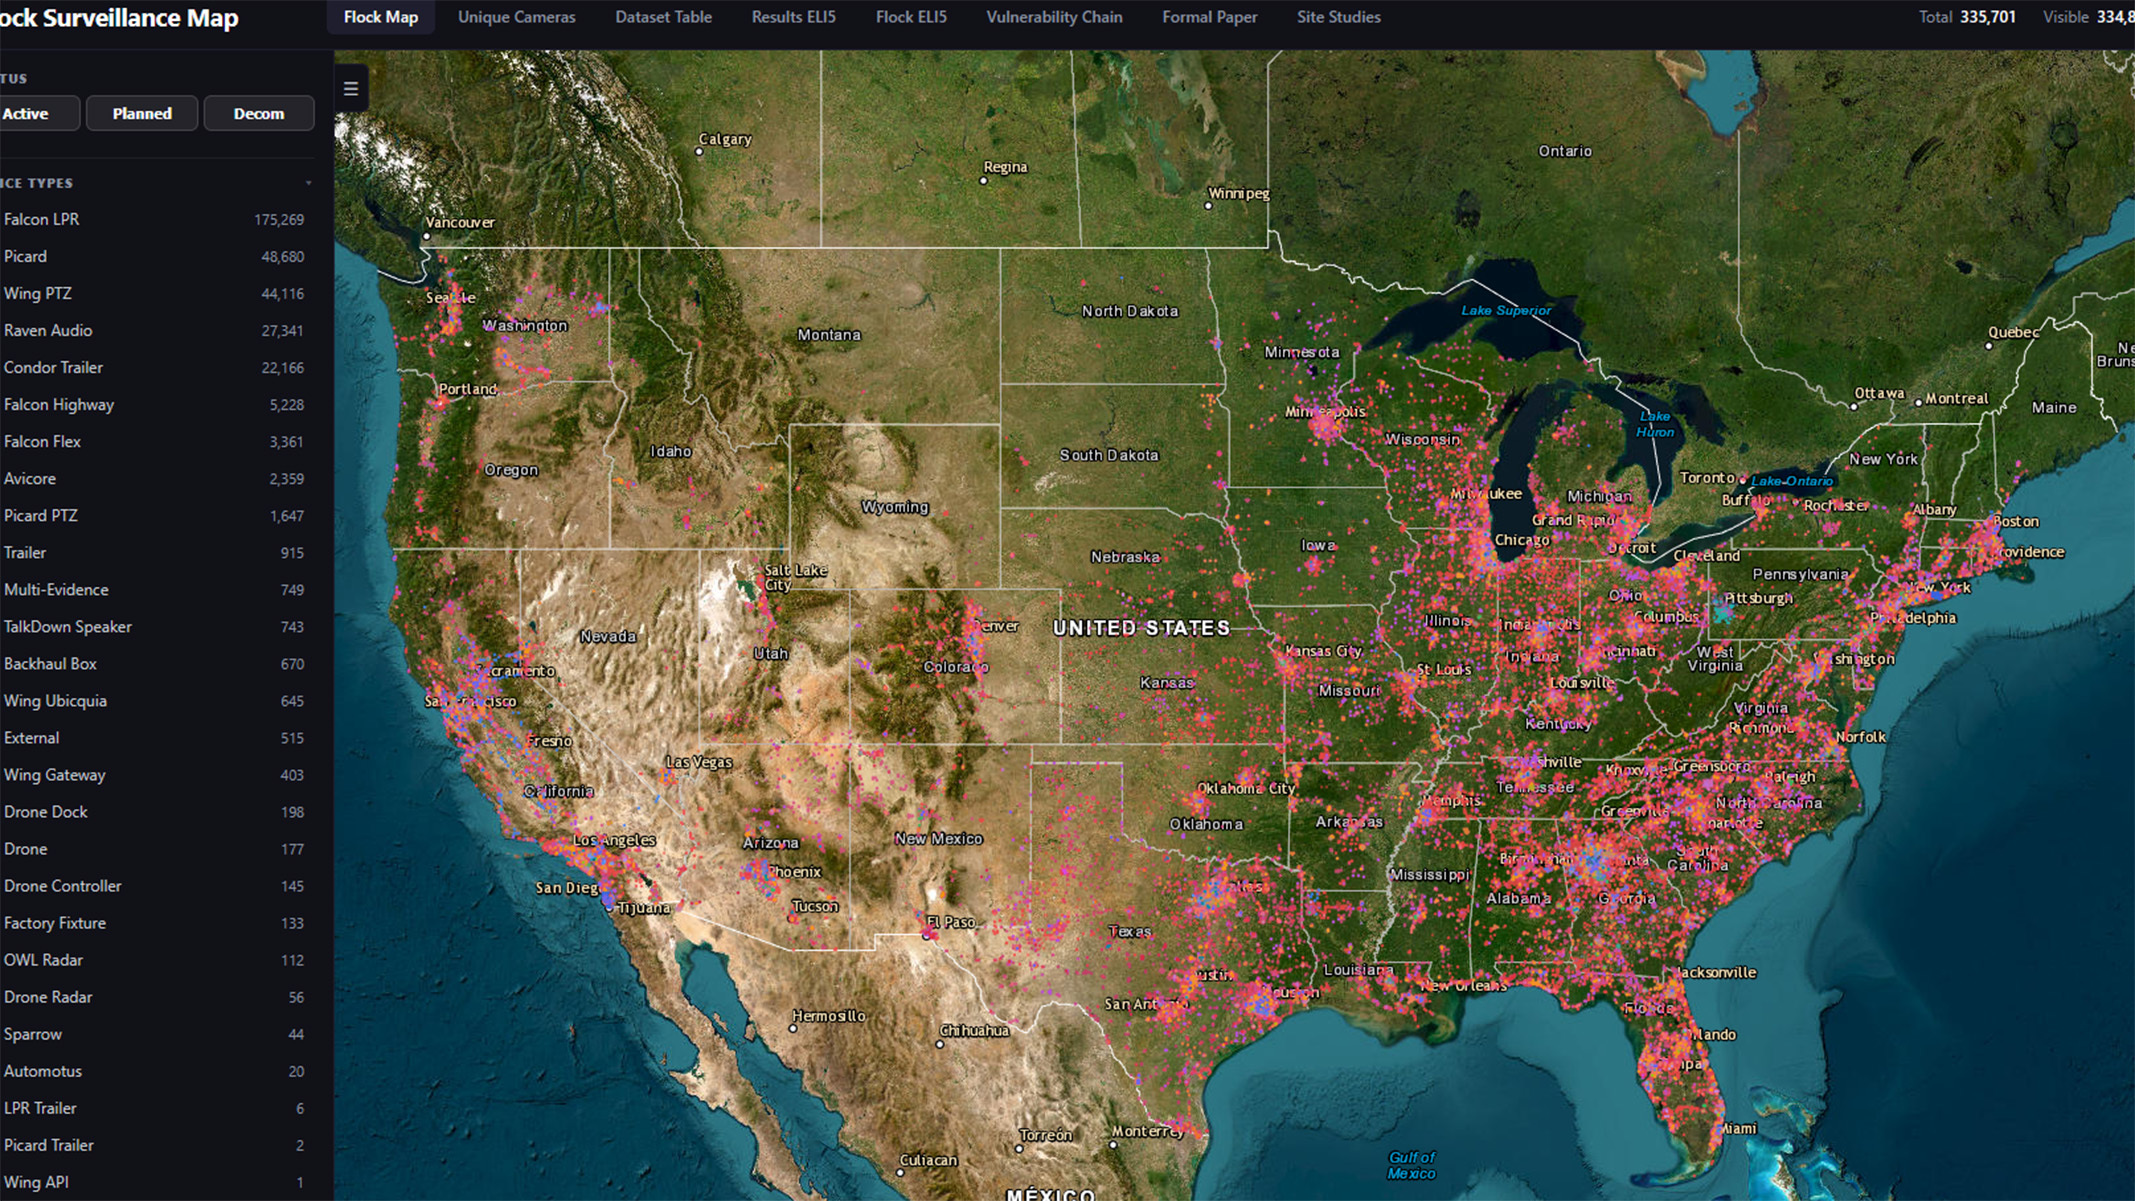Select the Automotus device type

[x=155, y=1070]
